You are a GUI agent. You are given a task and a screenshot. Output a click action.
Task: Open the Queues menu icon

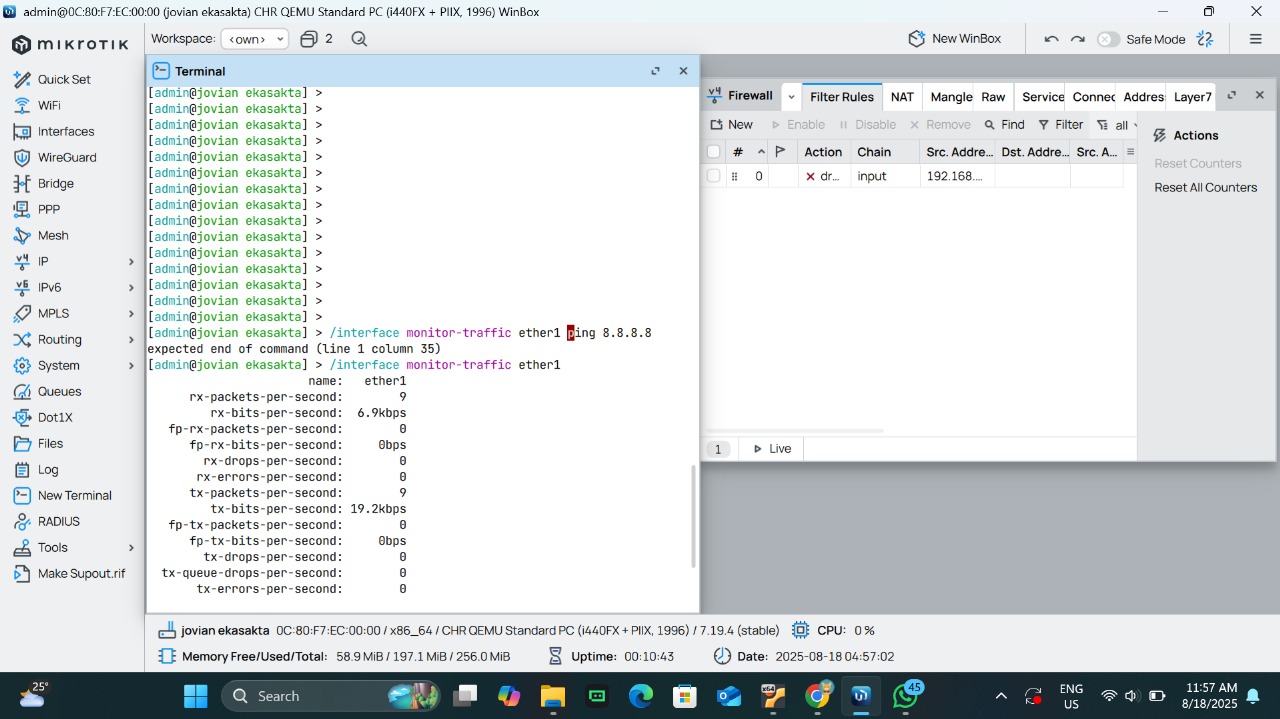pyautogui.click(x=22, y=391)
